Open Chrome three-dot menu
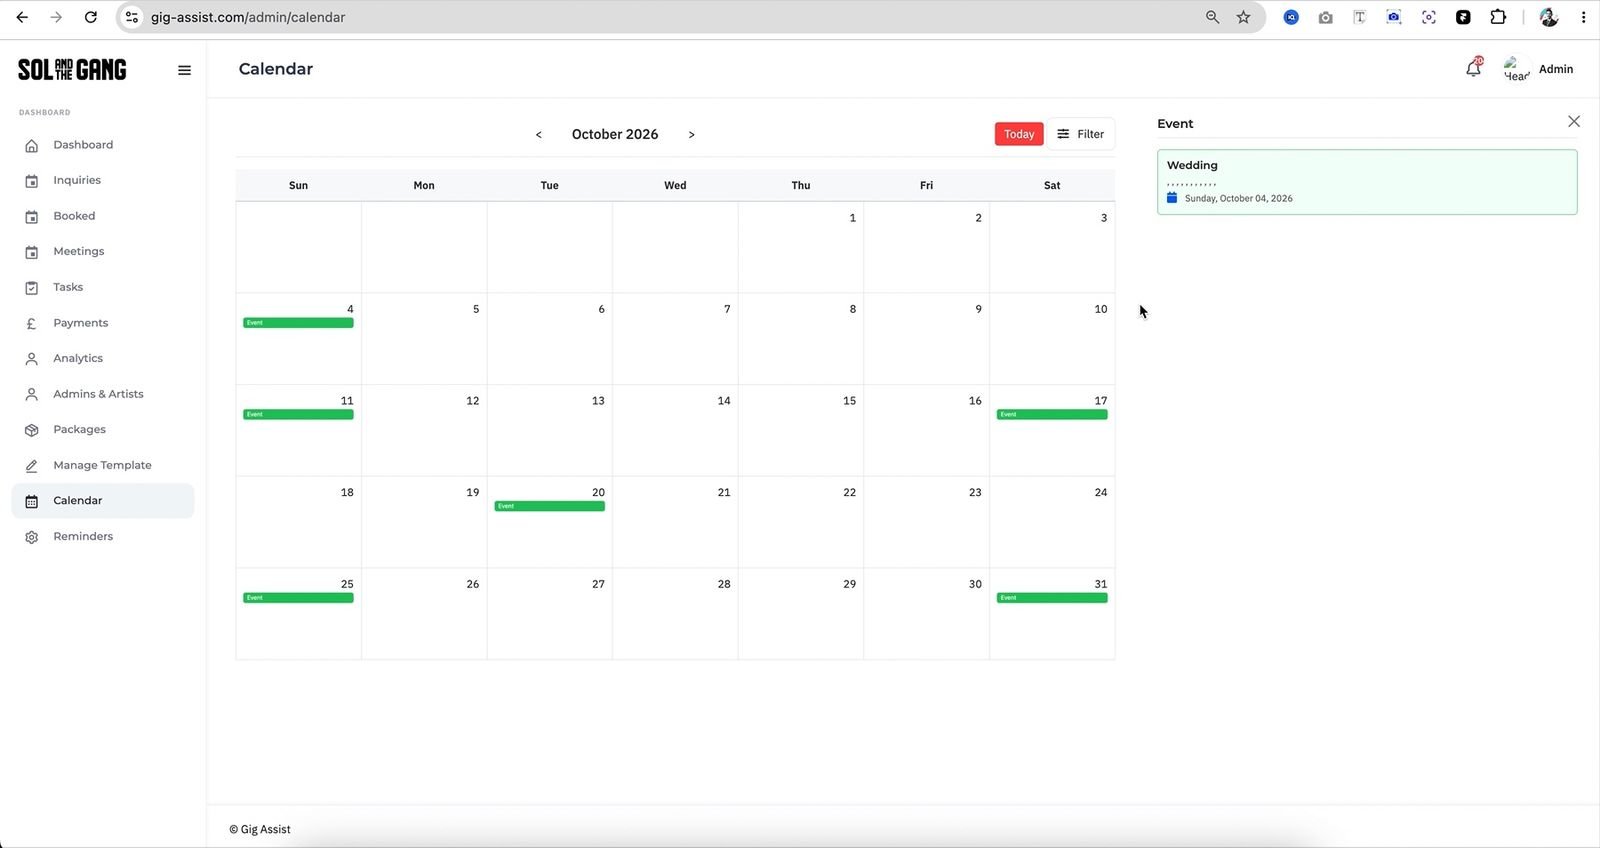This screenshot has height=848, width=1600. pos(1583,17)
